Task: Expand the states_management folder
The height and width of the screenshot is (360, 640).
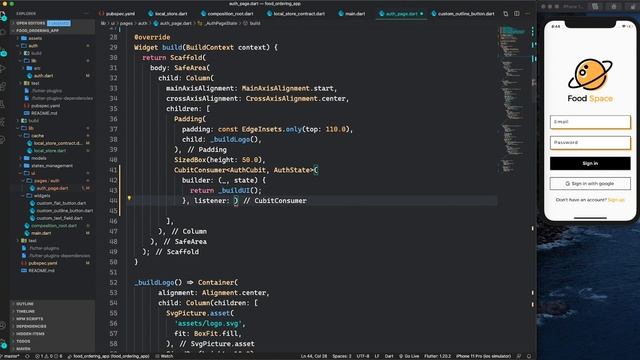Action: pos(52,166)
